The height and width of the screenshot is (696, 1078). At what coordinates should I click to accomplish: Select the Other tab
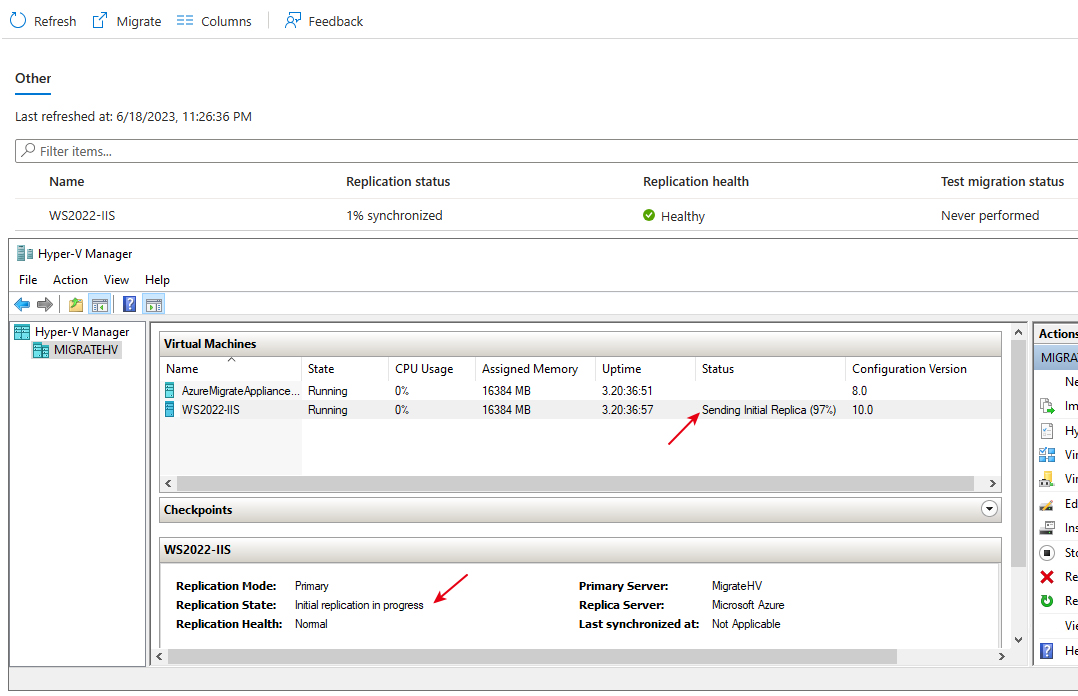pos(33,79)
